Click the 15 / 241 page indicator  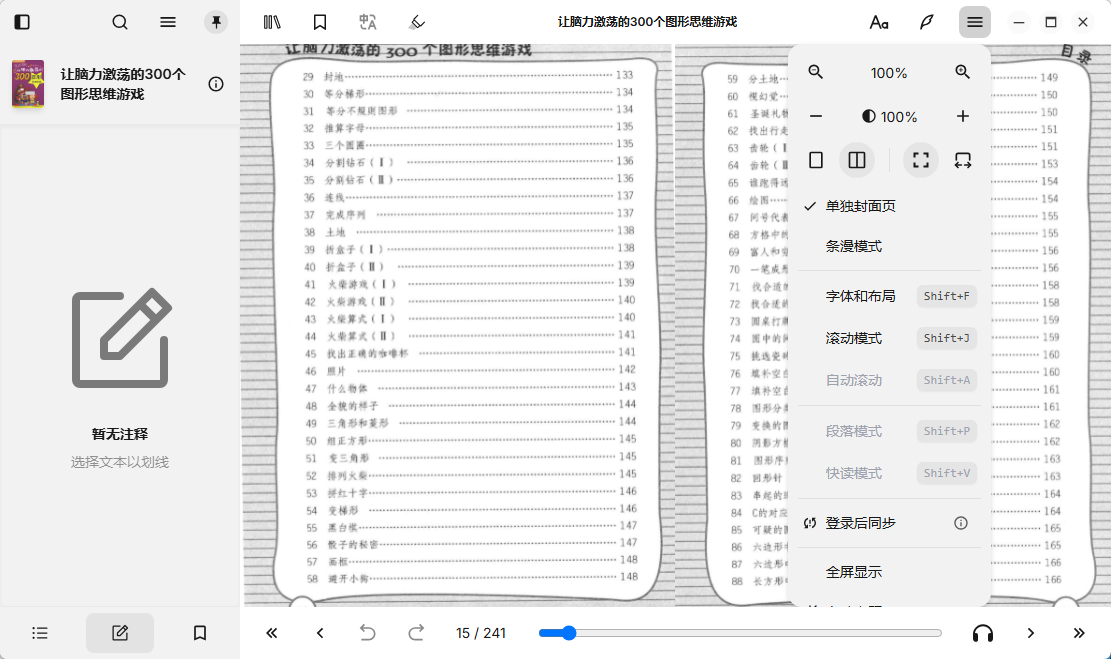[481, 633]
